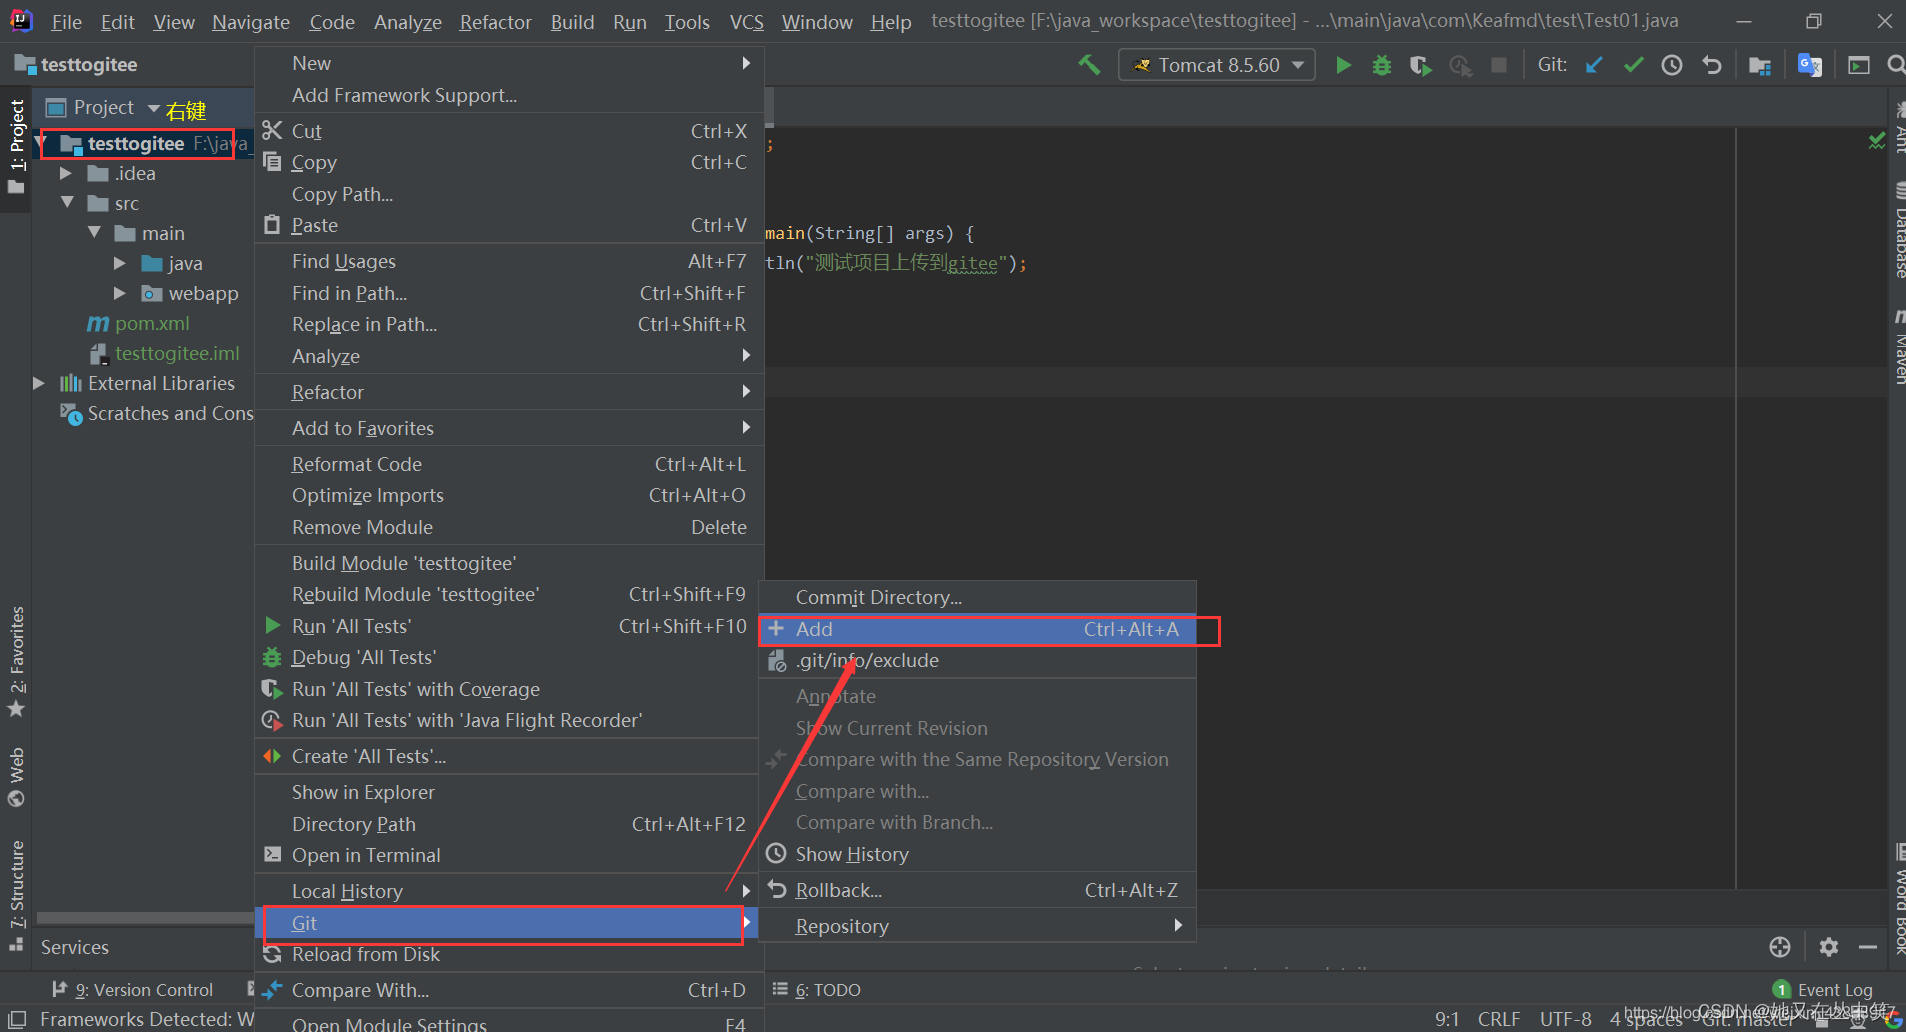1906x1032 pixels.
Task: Click the UTF-8 encoding status widget
Action: [1565, 1019]
